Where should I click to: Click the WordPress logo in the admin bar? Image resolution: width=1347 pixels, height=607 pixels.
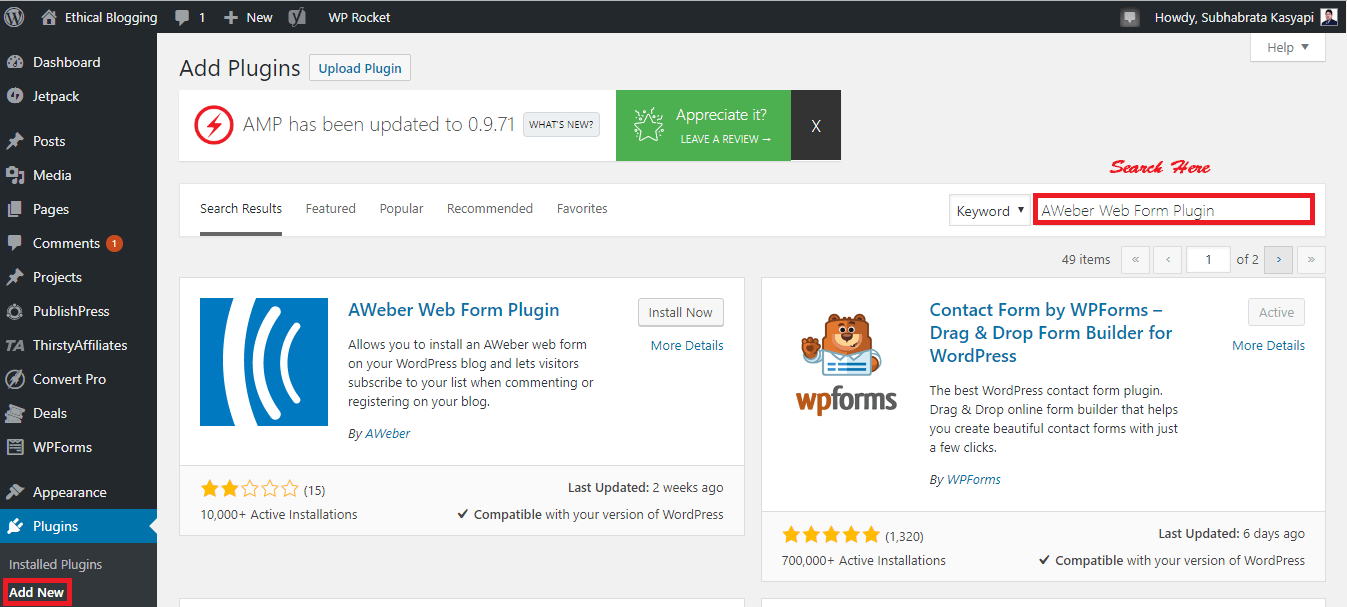coord(14,16)
